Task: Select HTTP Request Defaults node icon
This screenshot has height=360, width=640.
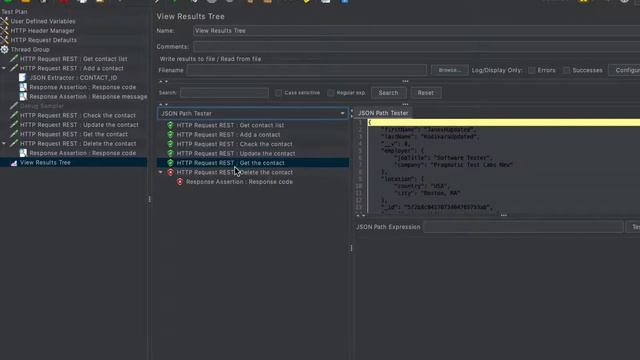Action: (4, 40)
